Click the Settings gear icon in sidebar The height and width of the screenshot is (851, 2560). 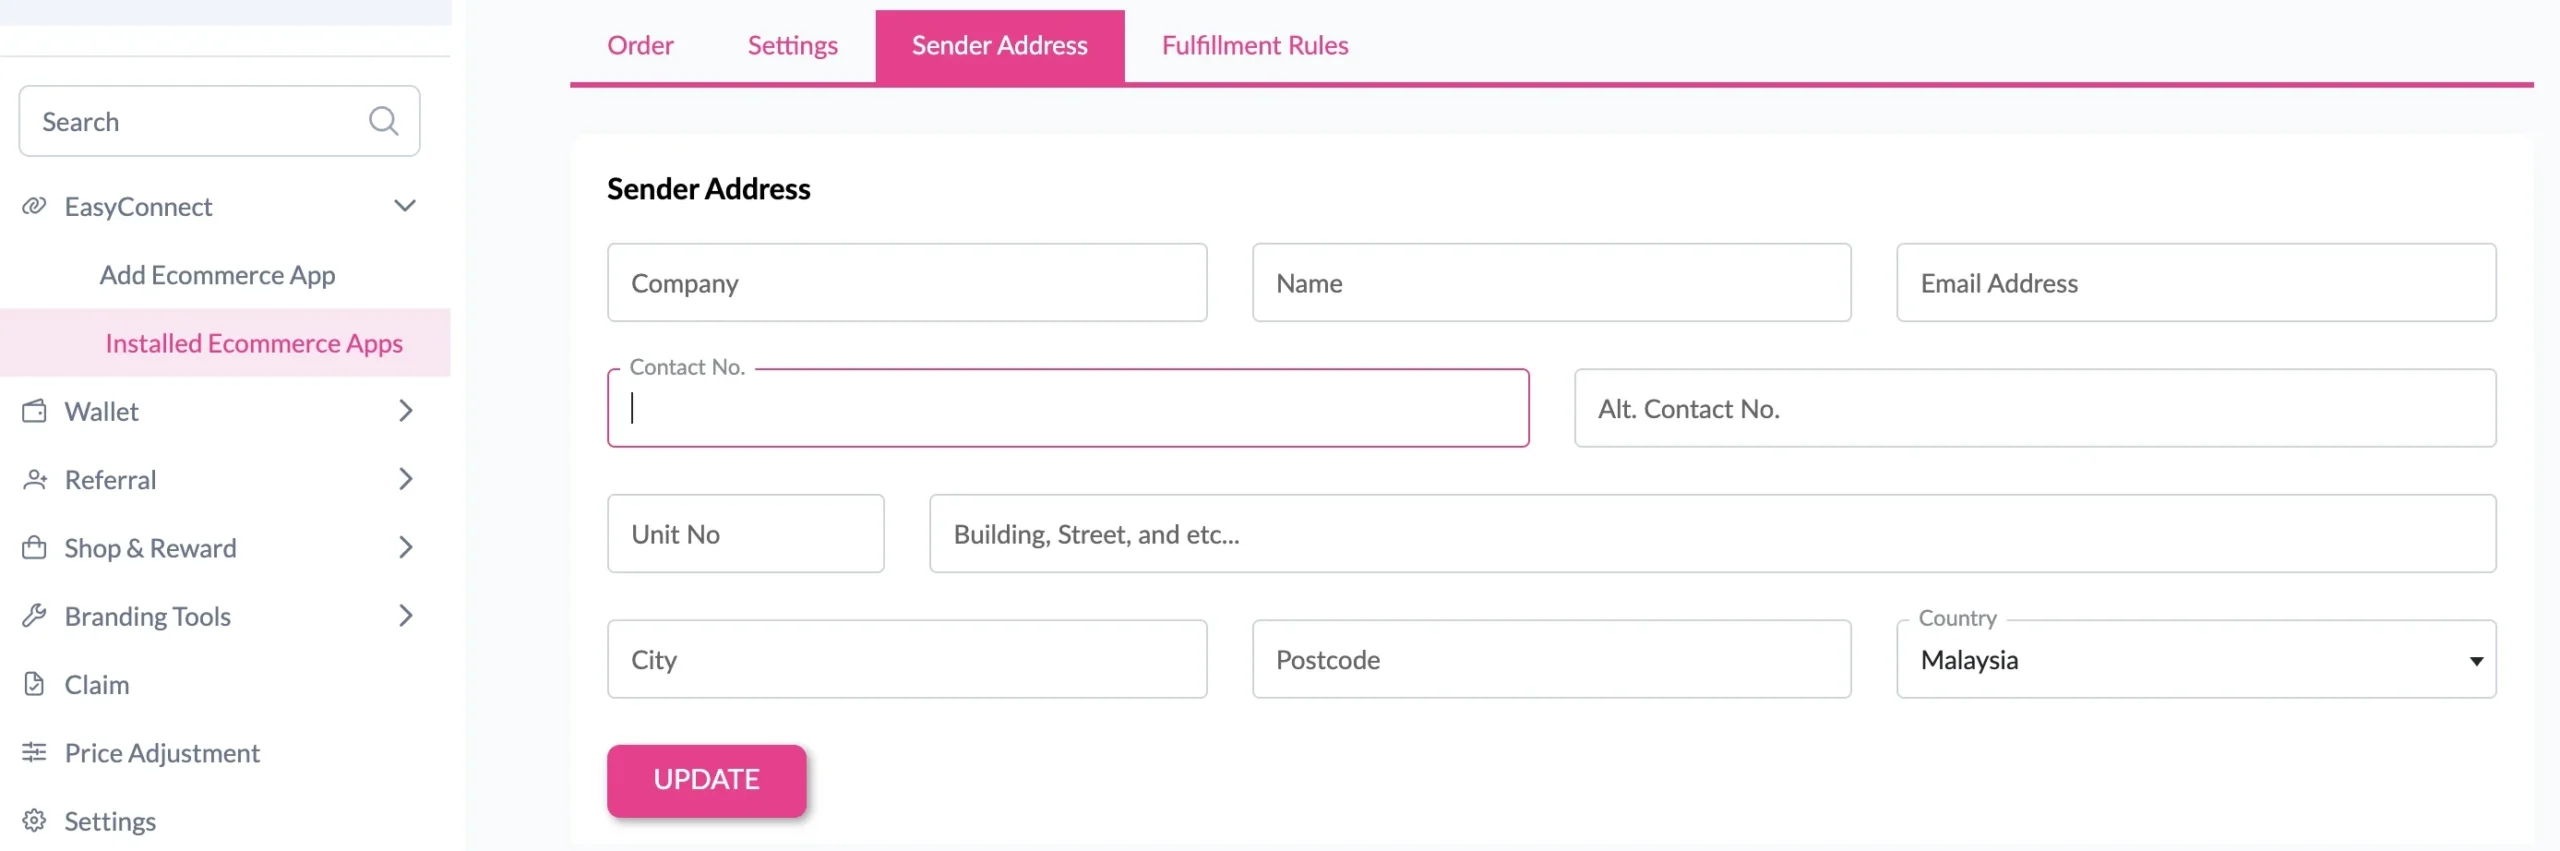[34, 820]
